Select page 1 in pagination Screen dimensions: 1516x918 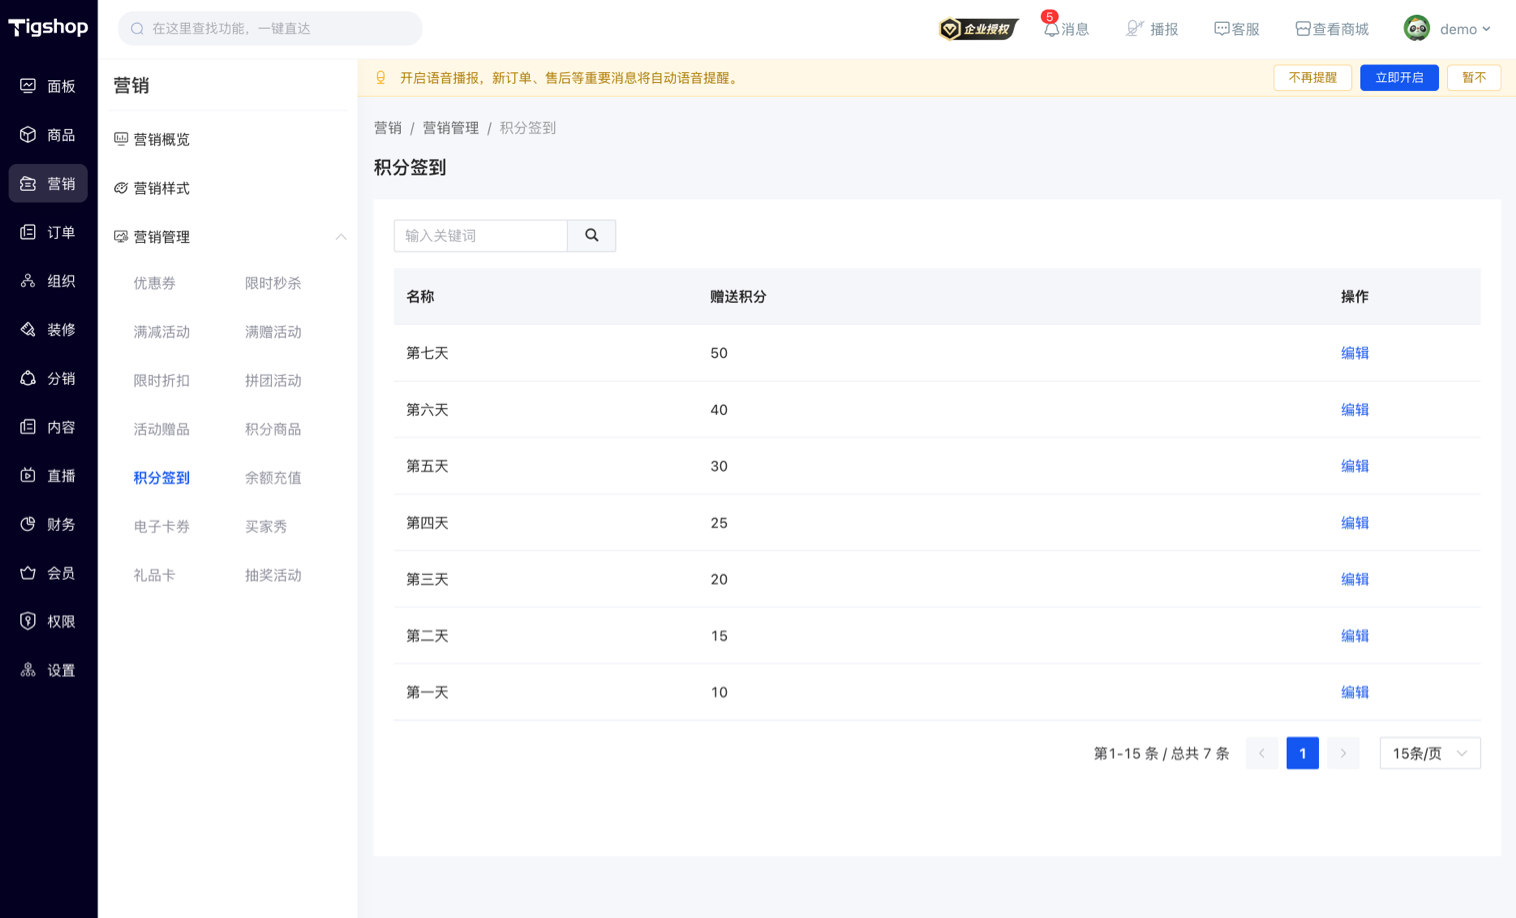(x=1303, y=753)
